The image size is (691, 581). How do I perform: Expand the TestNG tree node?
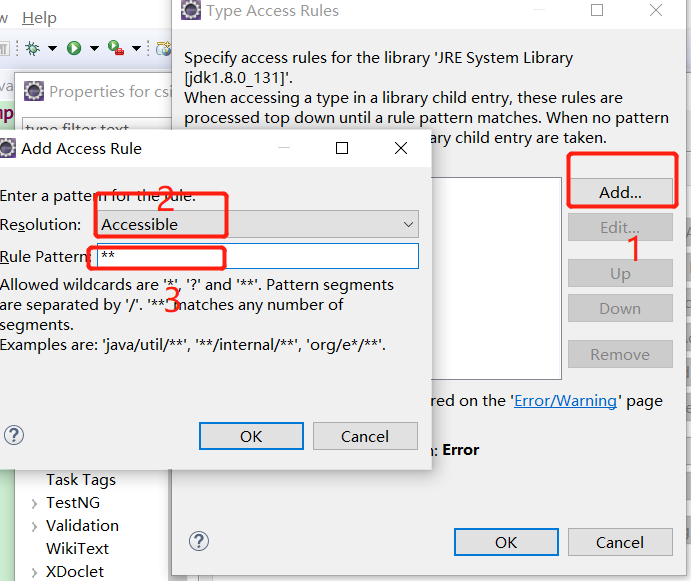click(34, 503)
